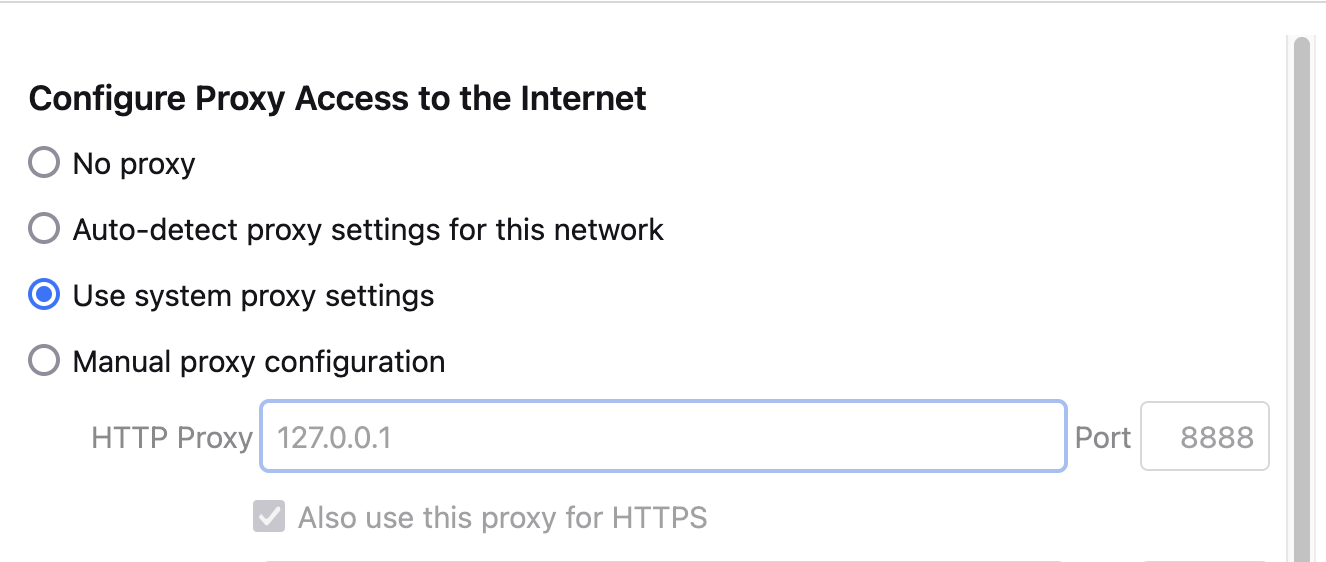Click "Auto-detect proxy settings for this network" label
This screenshot has width=1326, height=562.
368,229
